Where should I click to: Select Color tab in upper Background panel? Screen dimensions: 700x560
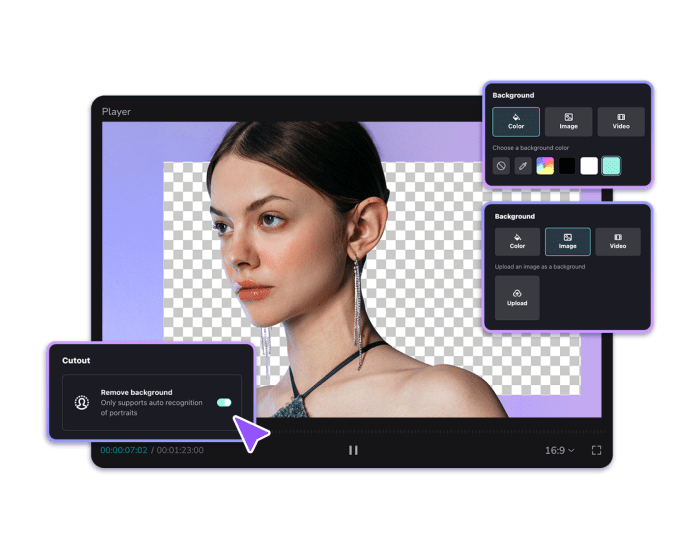(x=516, y=121)
